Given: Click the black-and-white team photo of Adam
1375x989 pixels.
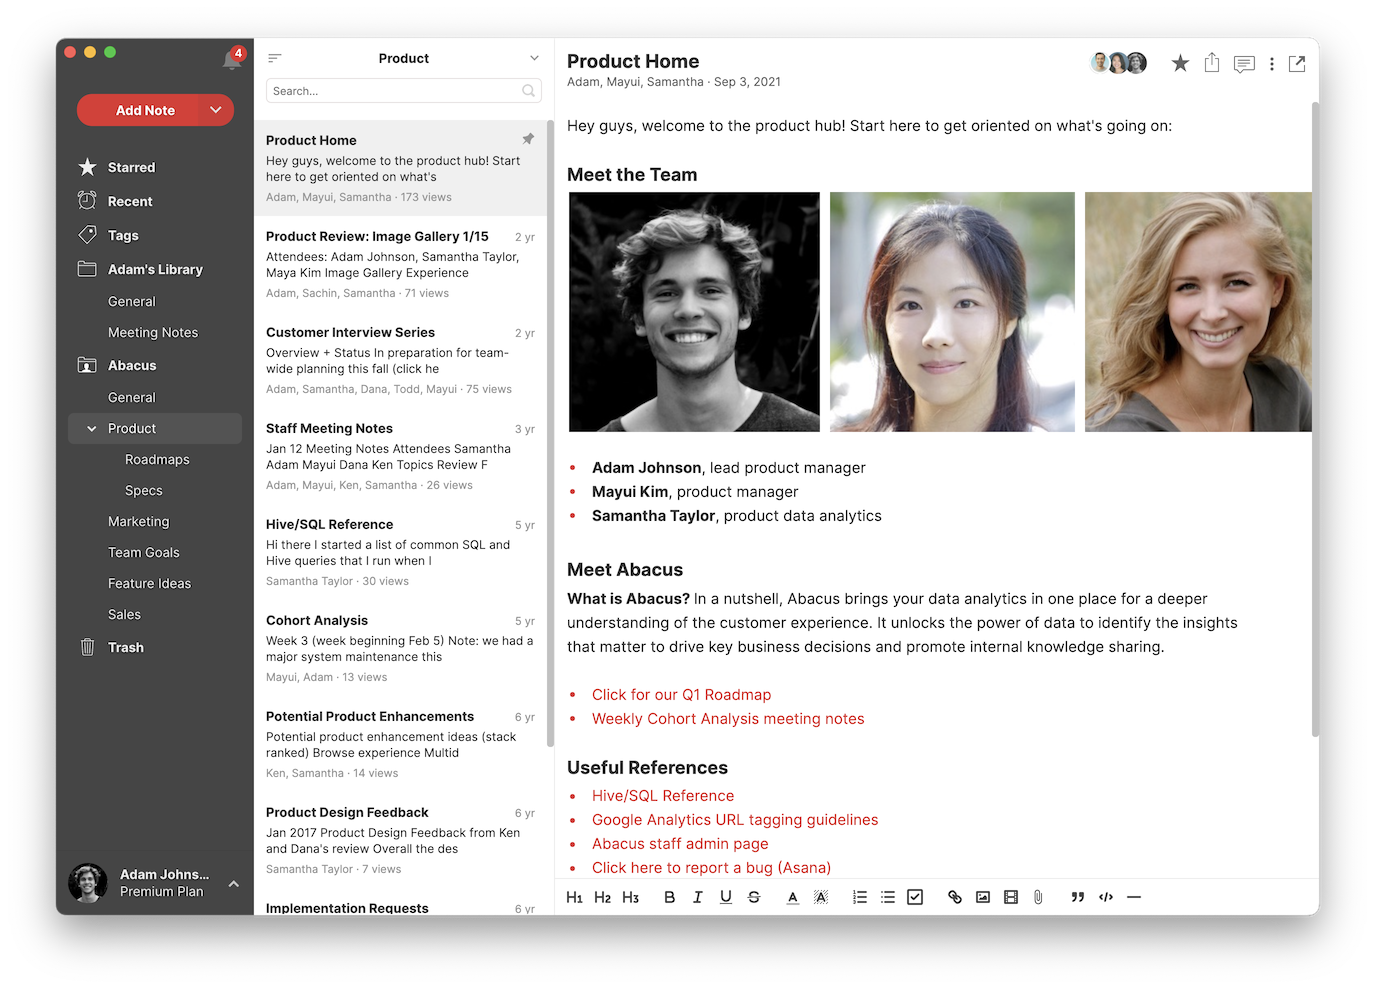Looking at the screenshot, I should [x=694, y=312].
